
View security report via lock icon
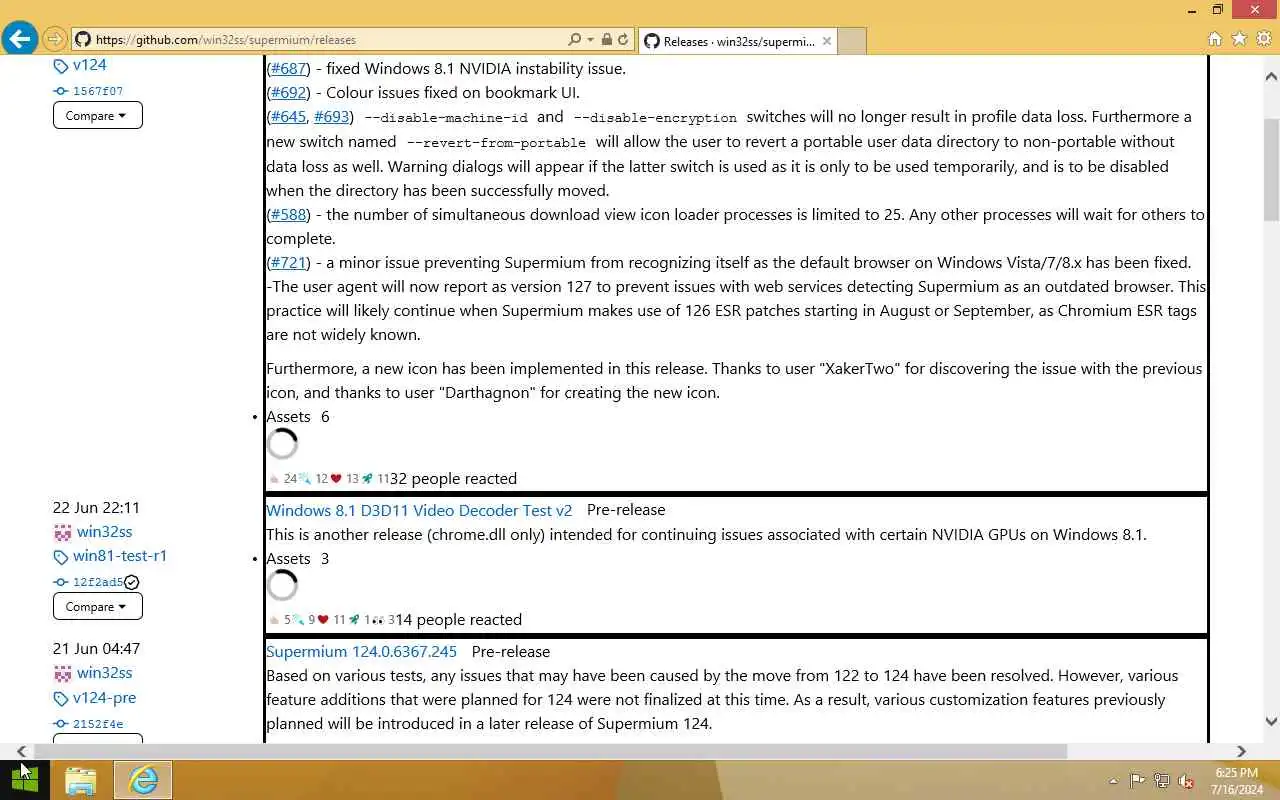point(606,40)
